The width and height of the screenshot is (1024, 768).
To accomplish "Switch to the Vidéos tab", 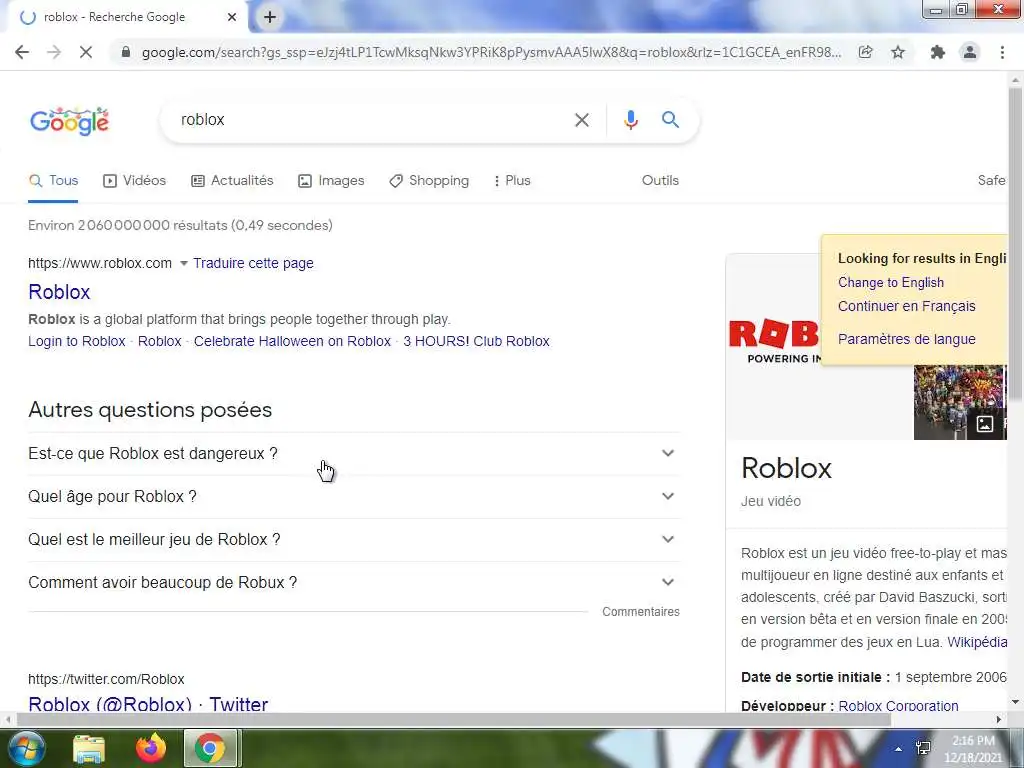I will [x=135, y=180].
